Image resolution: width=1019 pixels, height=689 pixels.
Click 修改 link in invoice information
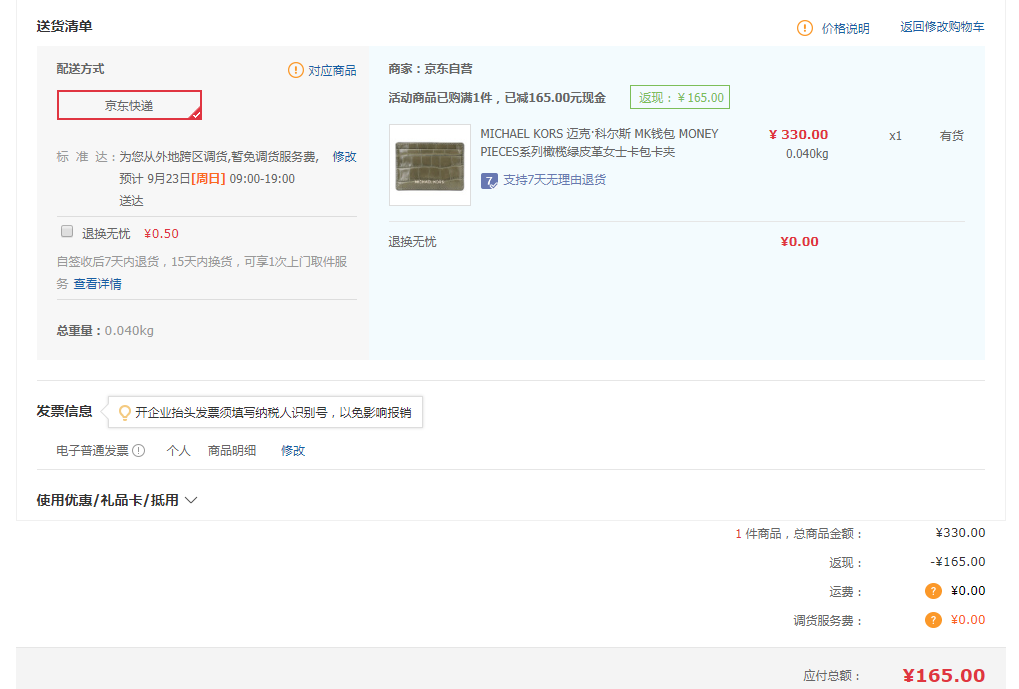point(293,451)
